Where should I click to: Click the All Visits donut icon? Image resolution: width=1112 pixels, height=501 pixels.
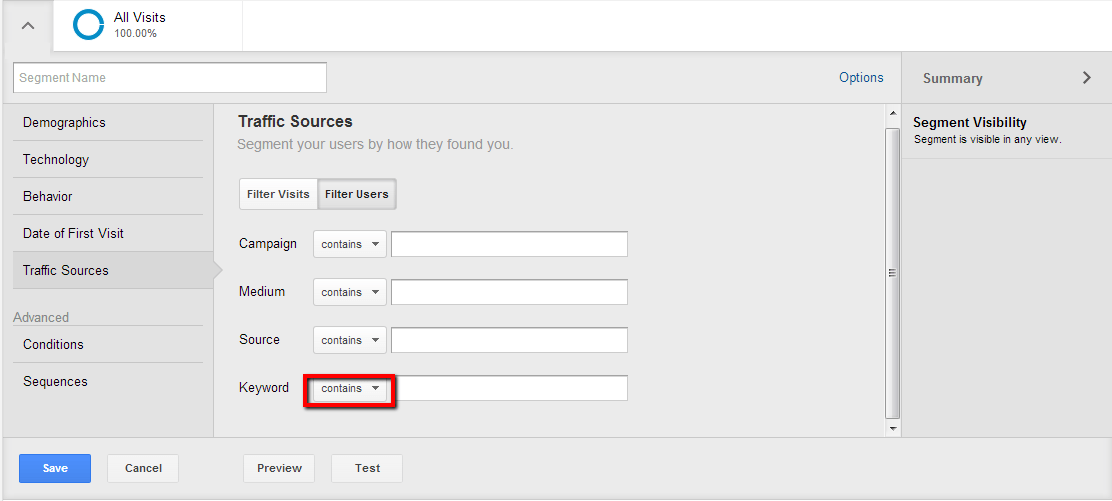click(x=89, y=25)
